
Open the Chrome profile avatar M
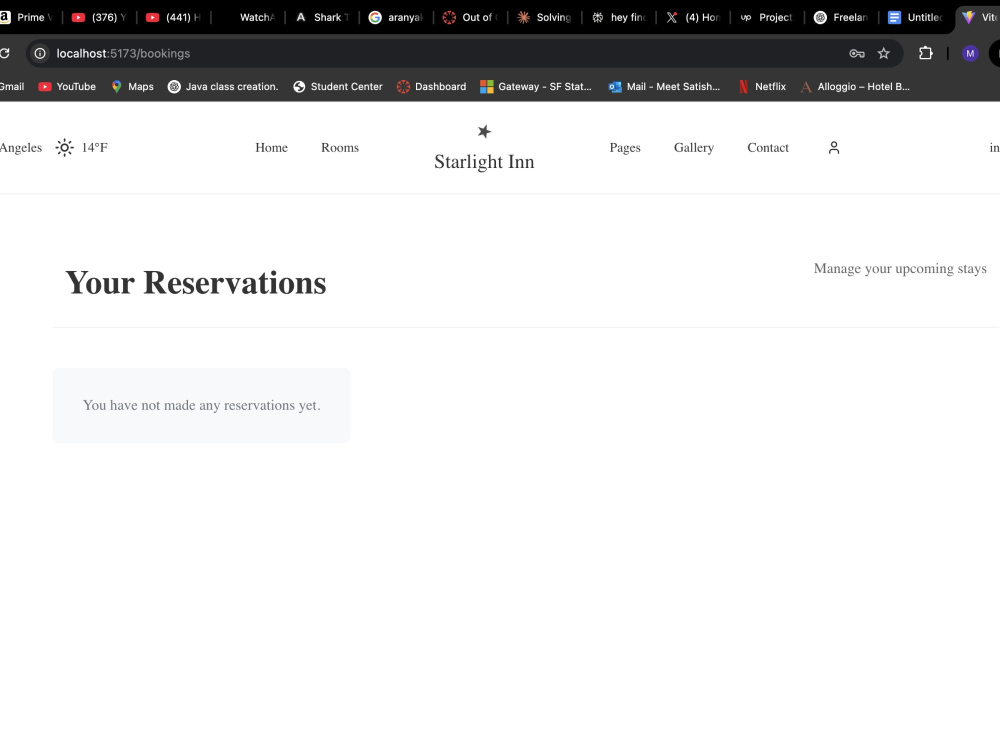970,54
